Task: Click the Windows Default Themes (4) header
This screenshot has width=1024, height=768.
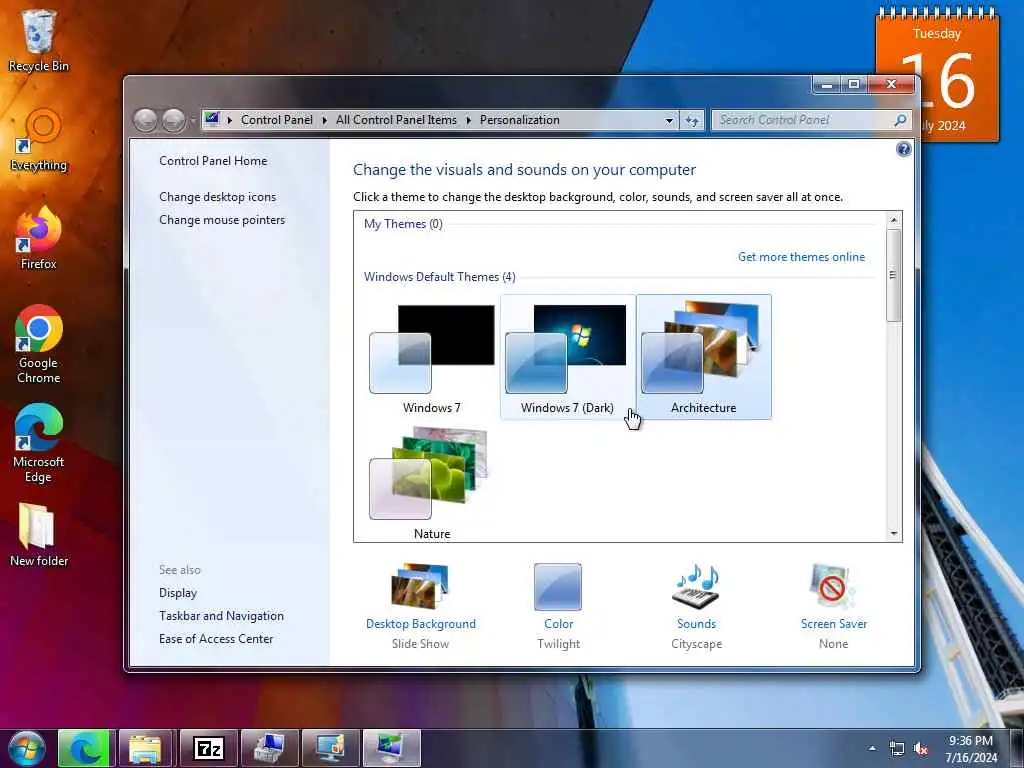Action: tap(440, 277)
